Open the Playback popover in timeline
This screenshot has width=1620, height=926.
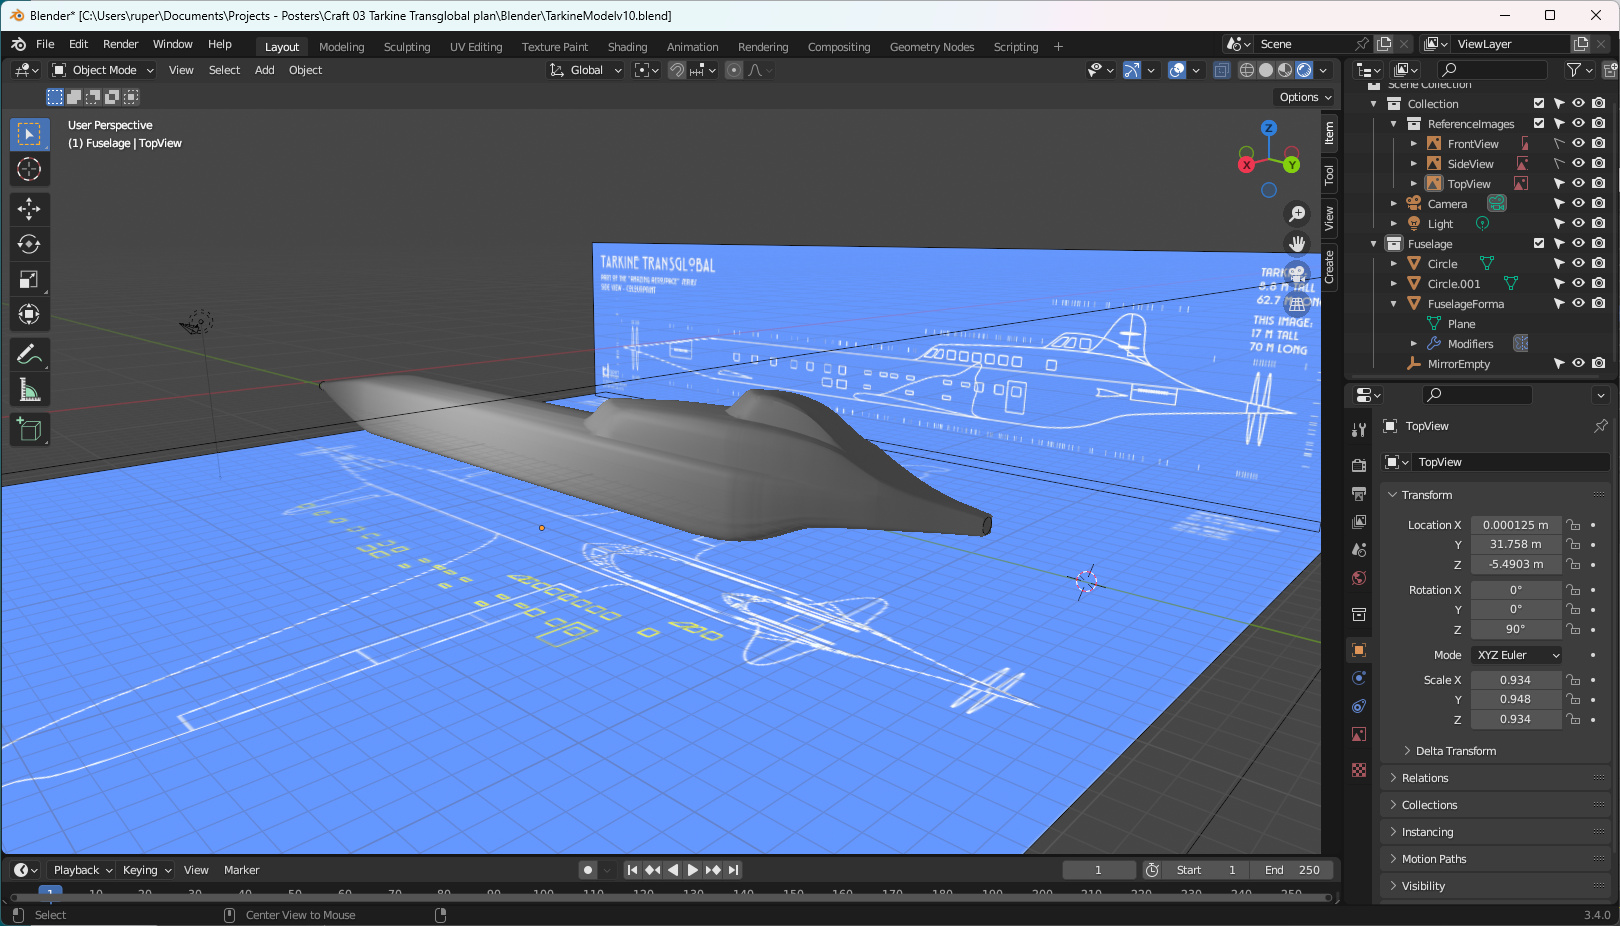pos(82,870)
